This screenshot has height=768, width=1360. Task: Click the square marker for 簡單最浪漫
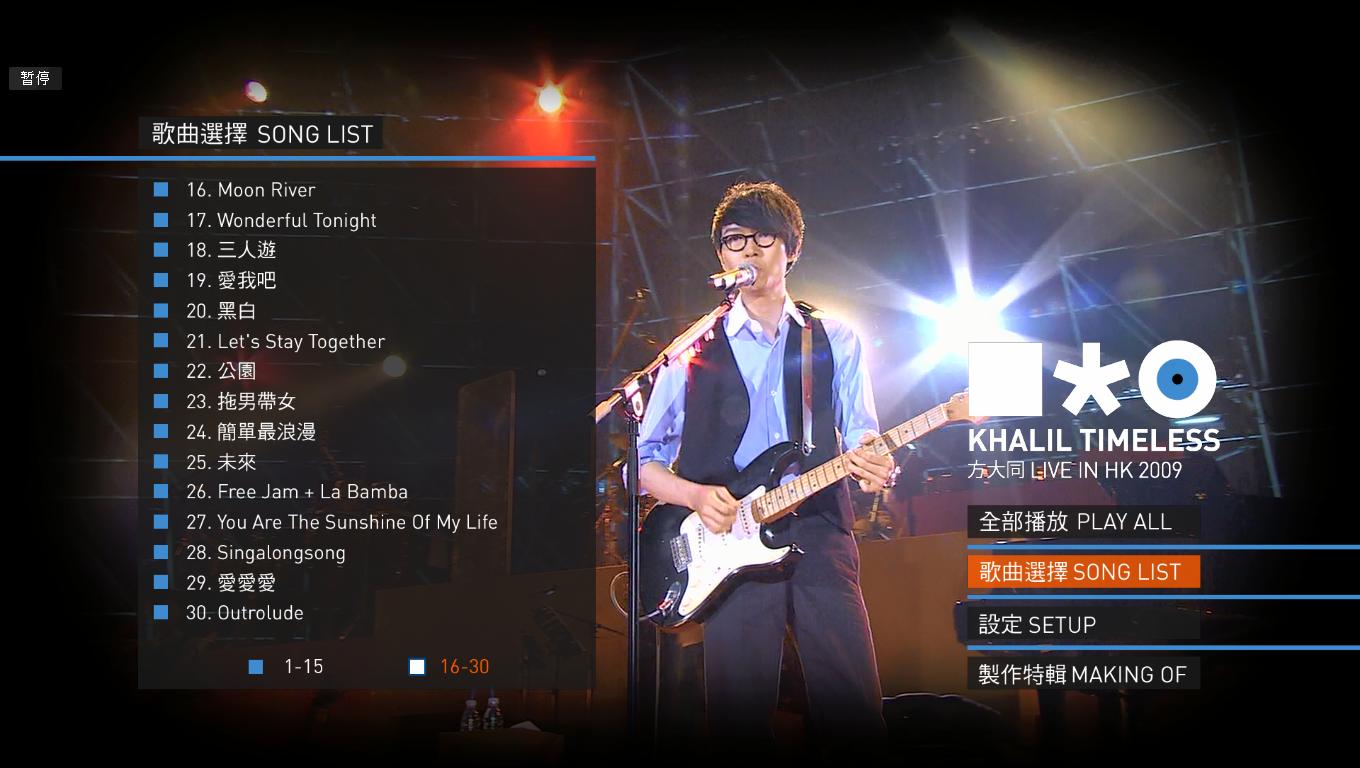click(161, 431)
